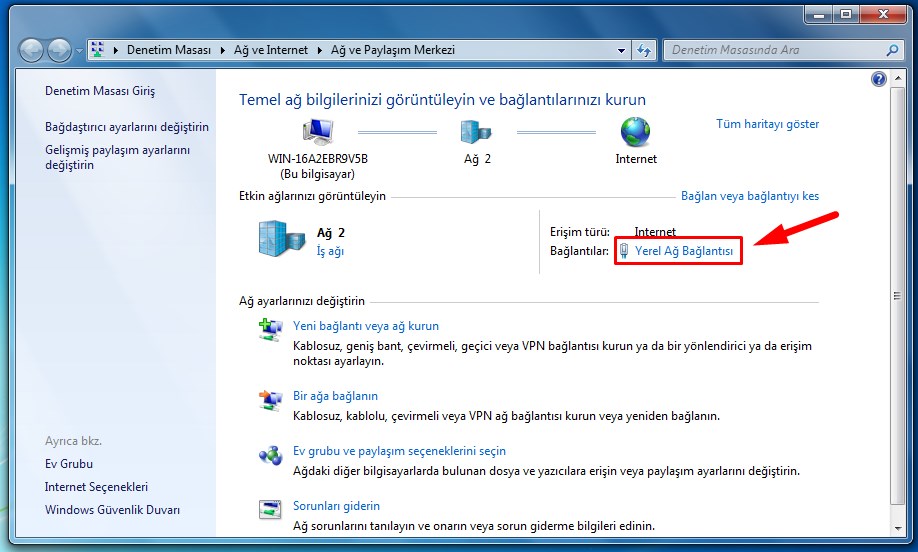This screenshot has width=918, height=552.
Task: Select the Denetim Masası breadcrumb item
Action: (x=168, y=50)
